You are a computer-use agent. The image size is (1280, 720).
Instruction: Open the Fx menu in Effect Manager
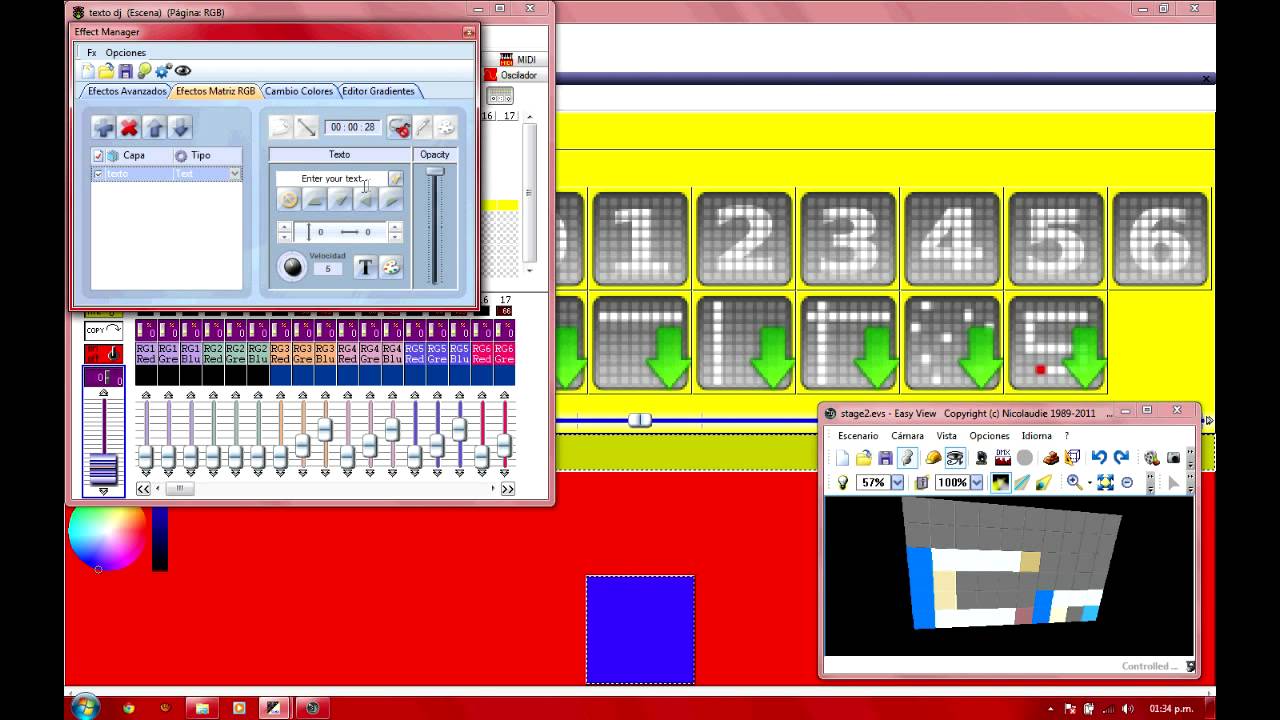click(x=91, y=52)
